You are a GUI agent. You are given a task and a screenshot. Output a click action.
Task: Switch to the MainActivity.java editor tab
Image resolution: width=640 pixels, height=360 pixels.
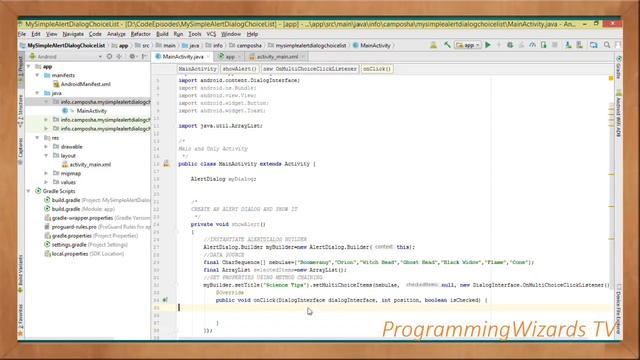[x=182, y=57]
